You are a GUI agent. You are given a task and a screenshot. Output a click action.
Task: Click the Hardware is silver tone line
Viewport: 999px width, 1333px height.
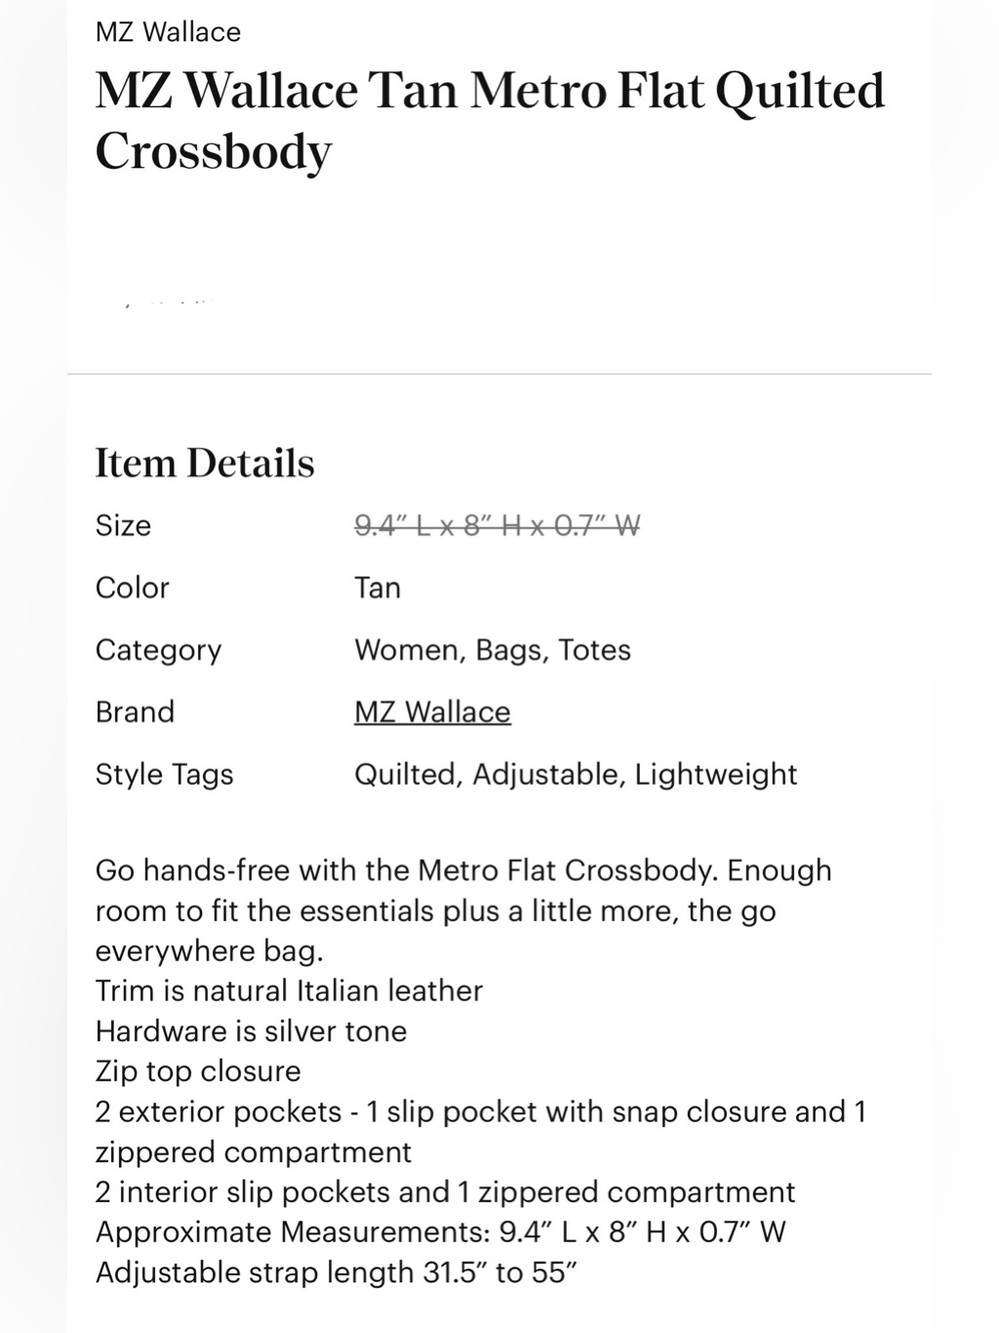[x=251, y=1031]
